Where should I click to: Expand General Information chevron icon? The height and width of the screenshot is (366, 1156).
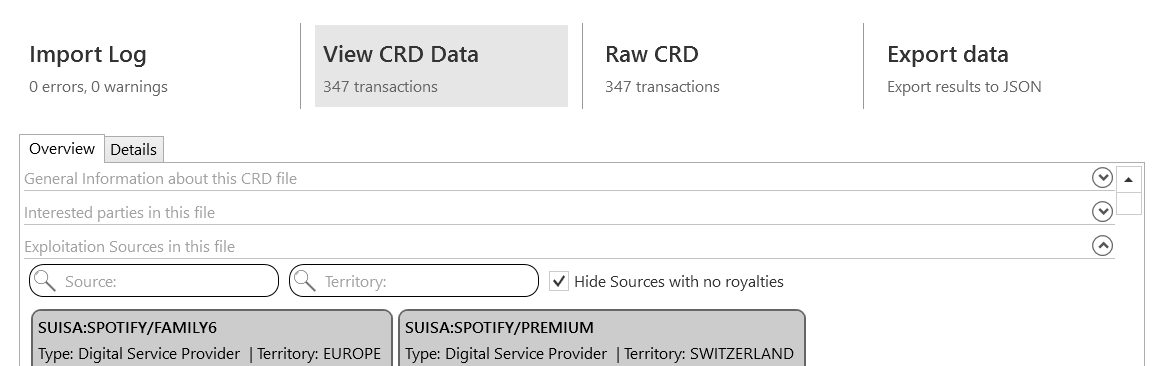coord(1102,178)
